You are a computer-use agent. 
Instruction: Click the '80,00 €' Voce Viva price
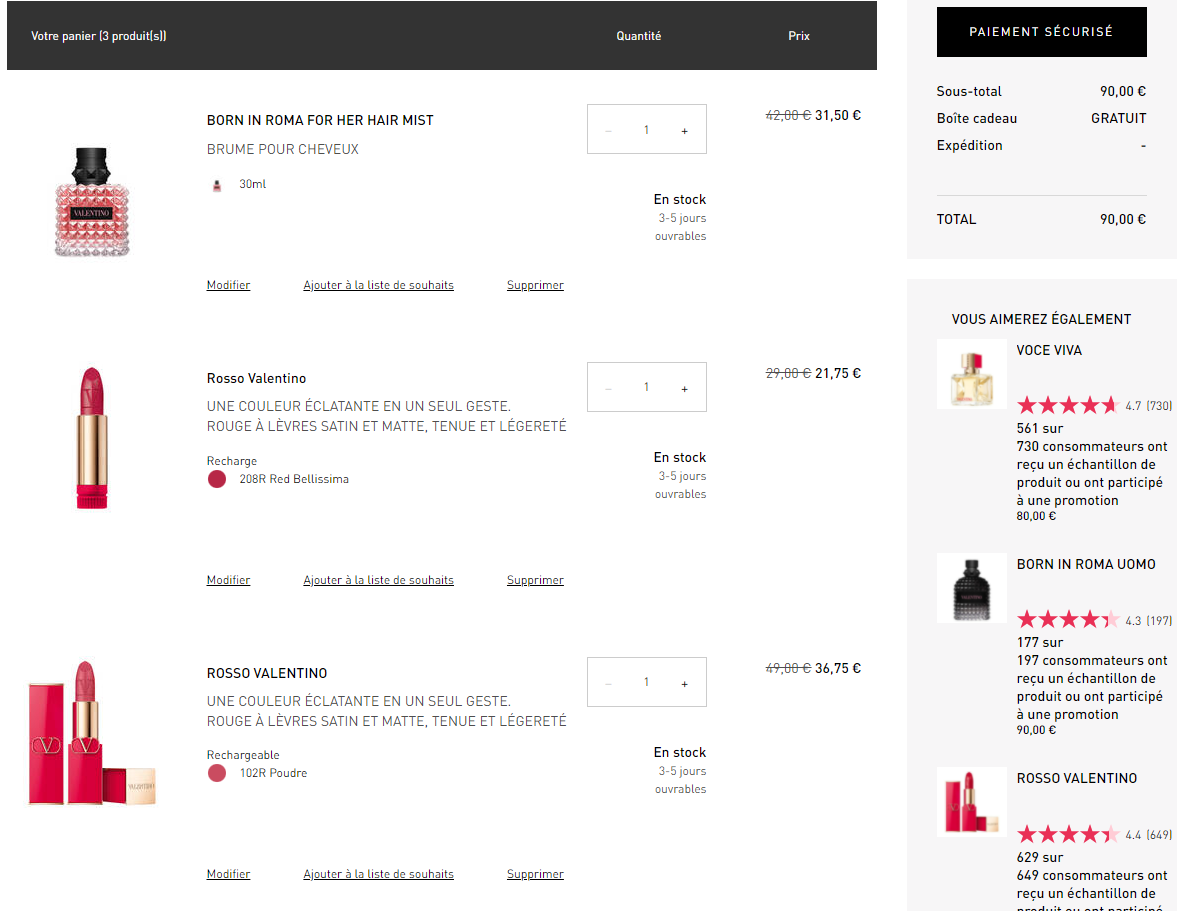[x=1036, y=516]
